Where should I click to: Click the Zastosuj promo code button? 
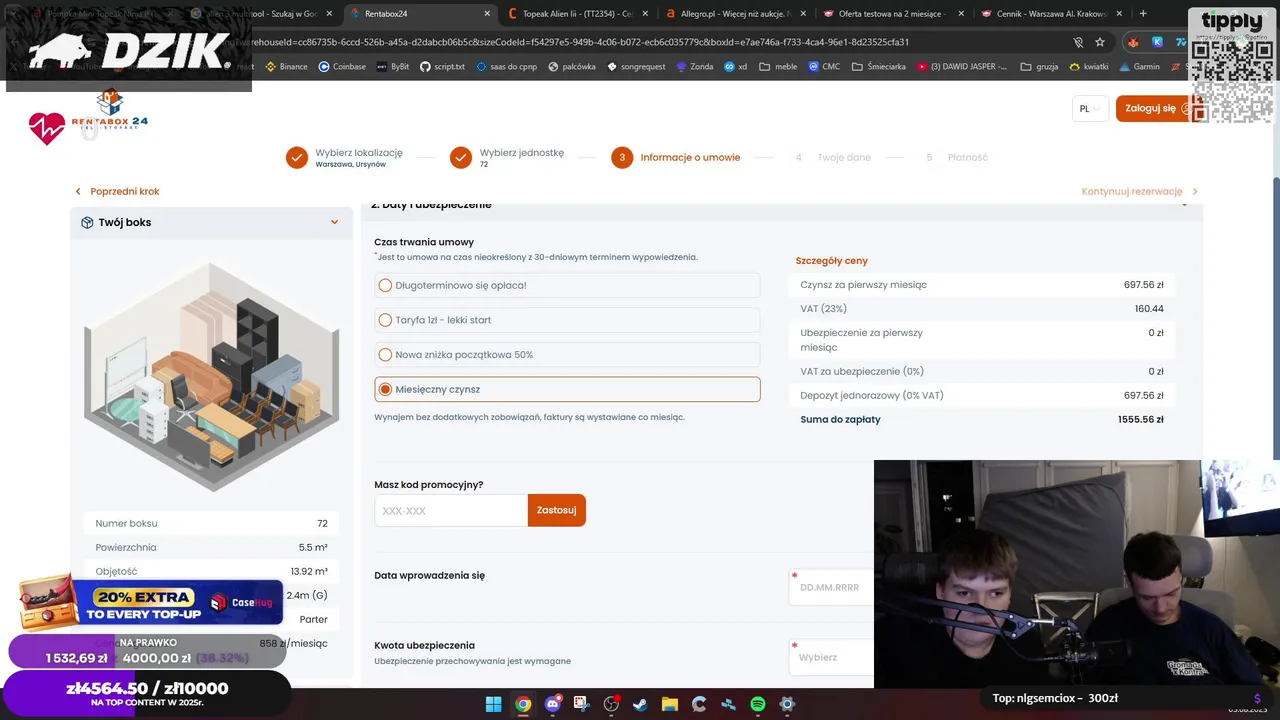pos(556,510)
